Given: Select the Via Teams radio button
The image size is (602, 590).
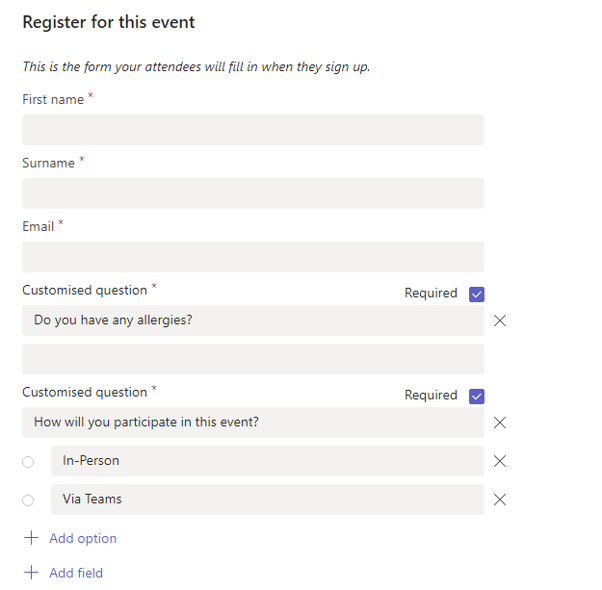Looking at the screenshot, I should pos(28,500).
